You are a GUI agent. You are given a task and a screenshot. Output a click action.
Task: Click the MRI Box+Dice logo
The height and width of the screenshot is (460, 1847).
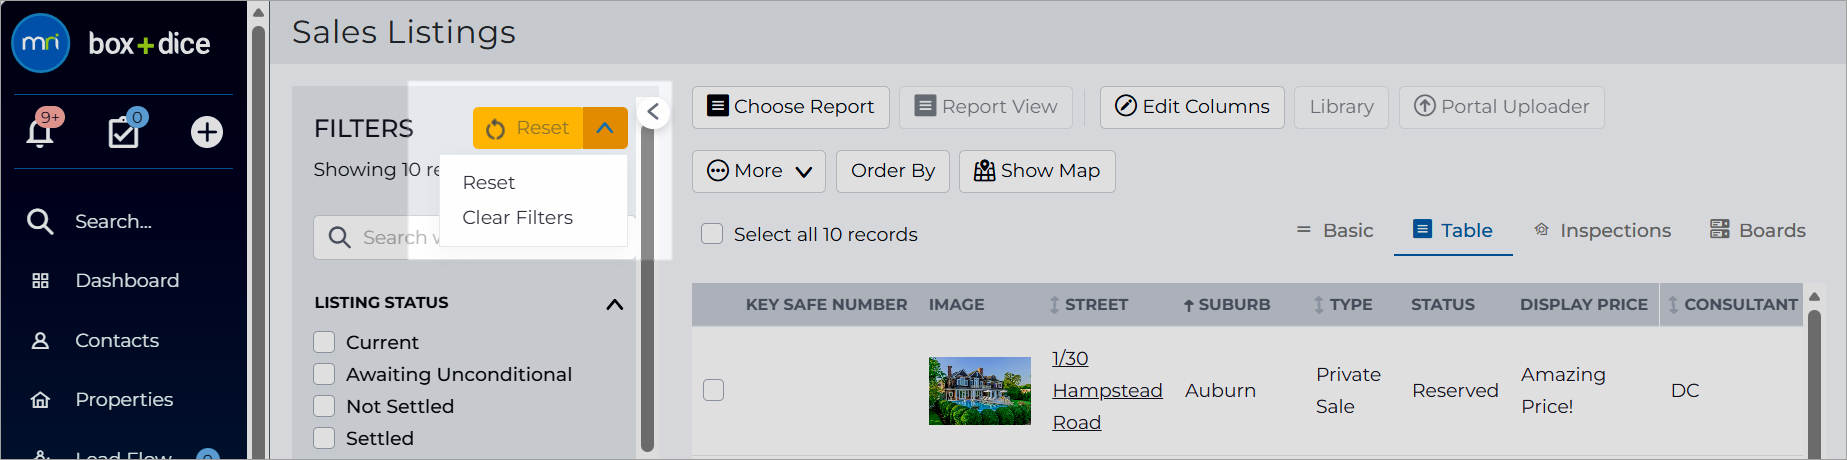coord(111,43)
